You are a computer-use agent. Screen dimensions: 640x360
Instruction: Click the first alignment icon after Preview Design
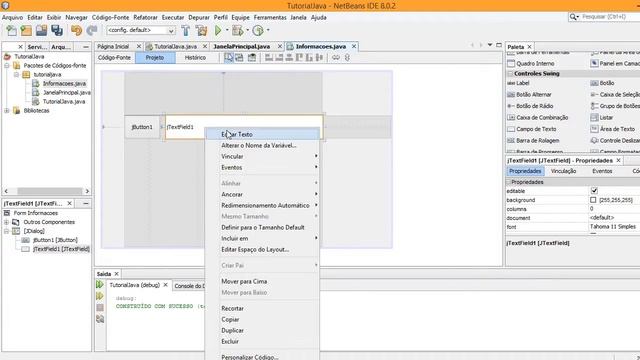[x=269, y=58]
